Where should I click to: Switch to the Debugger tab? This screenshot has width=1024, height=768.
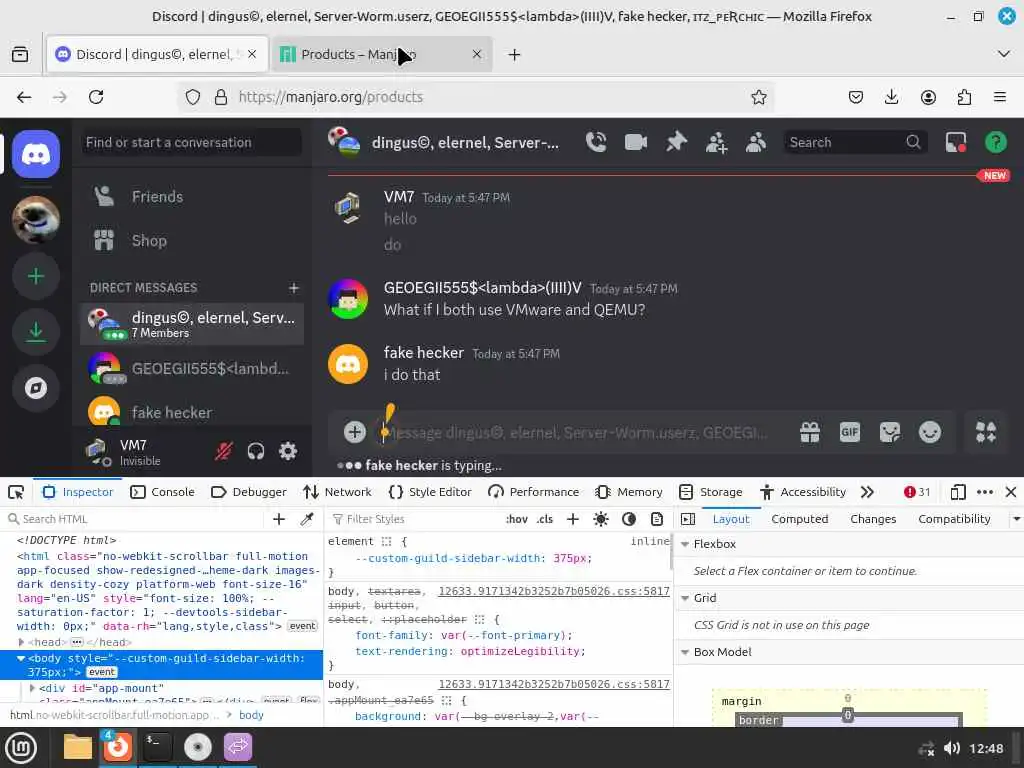click(x=249, y=492)
